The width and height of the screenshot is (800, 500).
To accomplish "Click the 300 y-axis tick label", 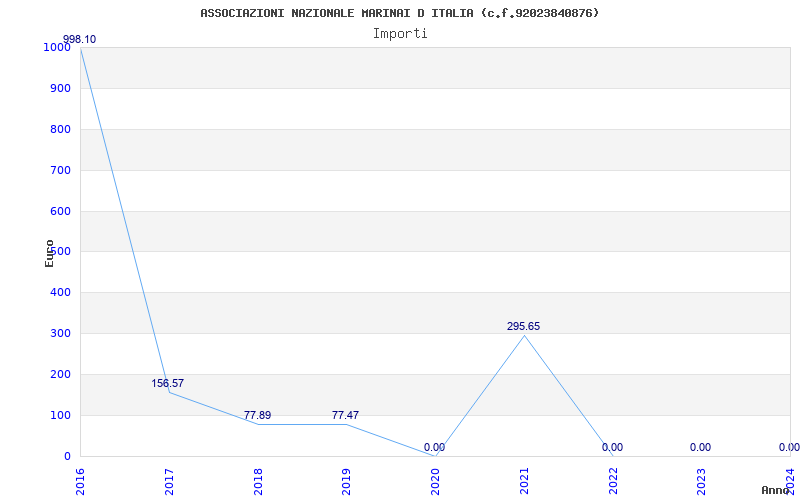I will (x=60, y=334).
